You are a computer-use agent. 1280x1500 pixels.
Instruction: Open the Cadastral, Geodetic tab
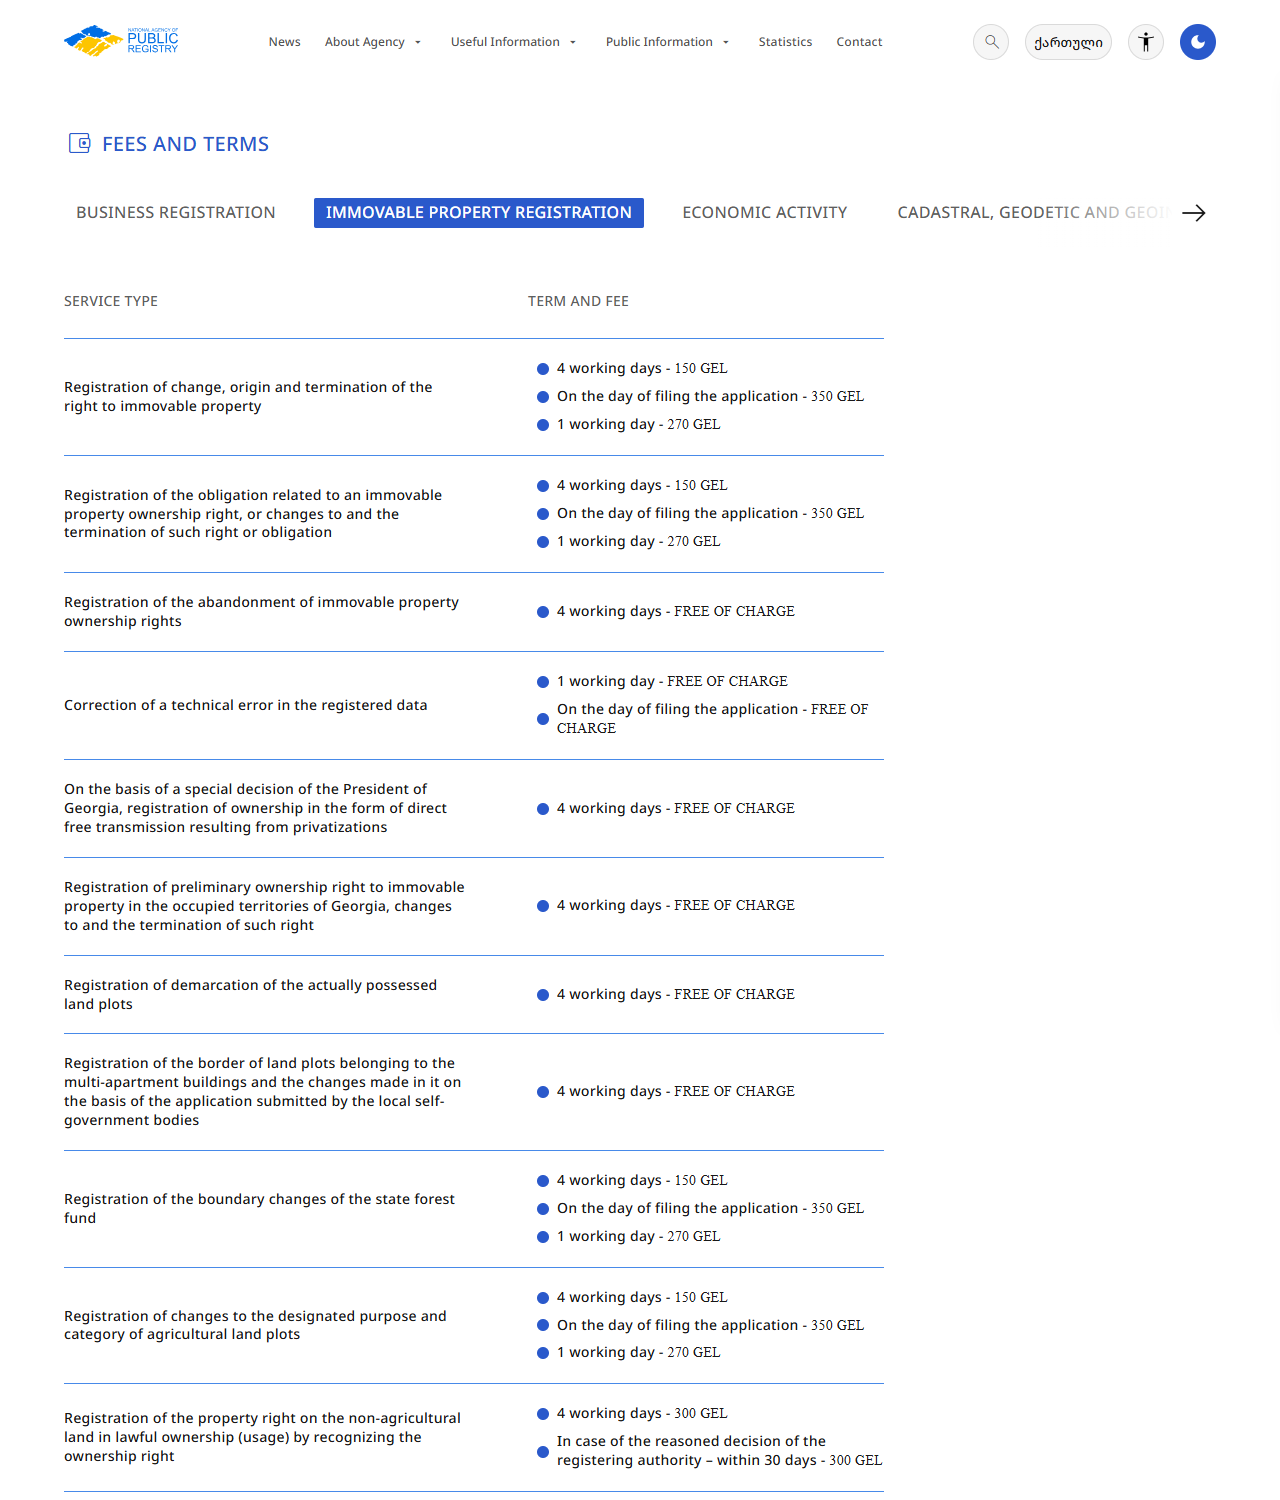[1032, 213]
